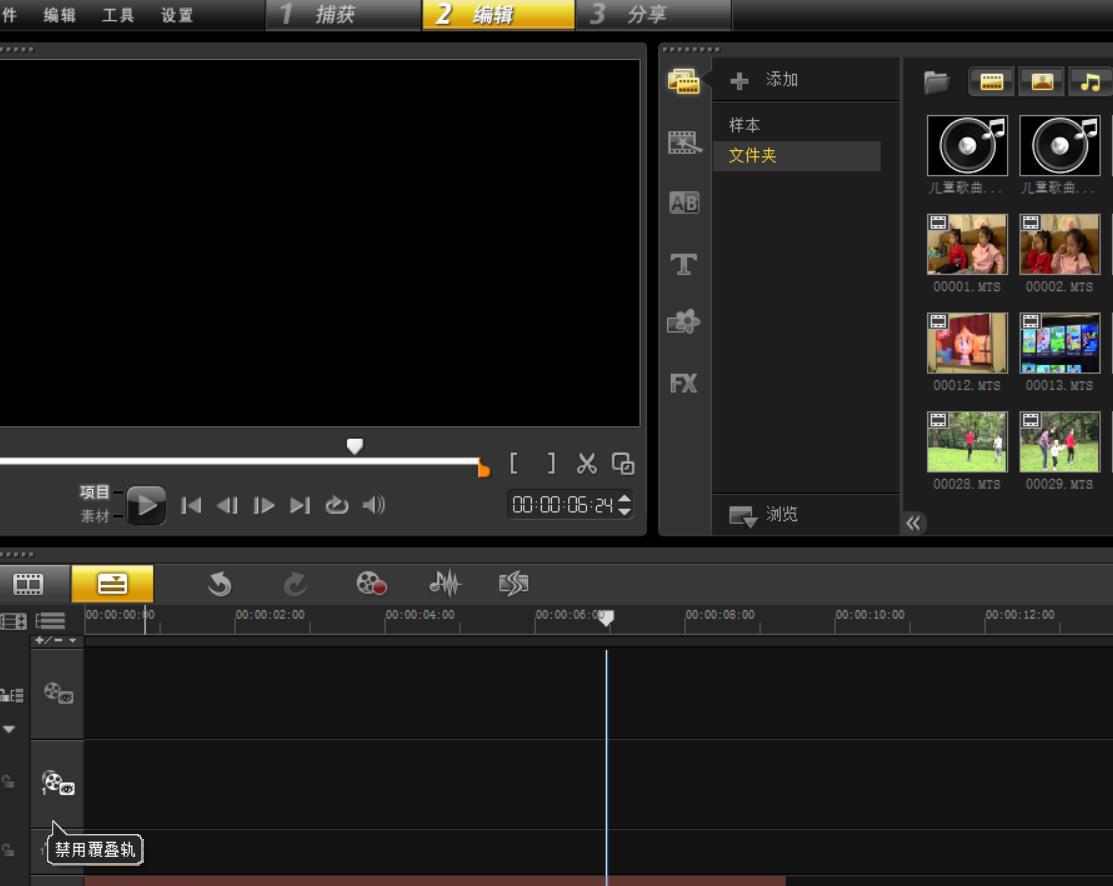The image size is (1113, 886).
Task: Select the 样本 (Sample) folder
Action: (745, 125)
